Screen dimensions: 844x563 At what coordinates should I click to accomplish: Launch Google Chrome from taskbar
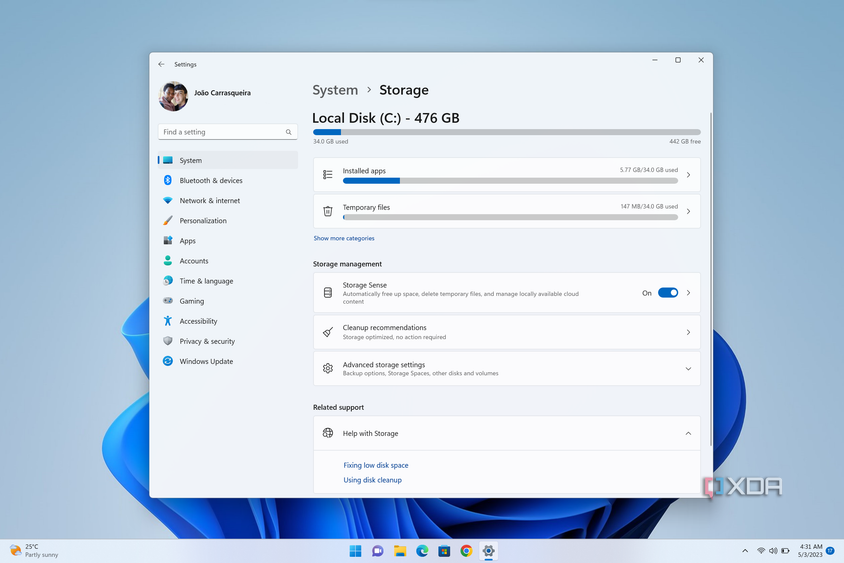click(466, 551)
